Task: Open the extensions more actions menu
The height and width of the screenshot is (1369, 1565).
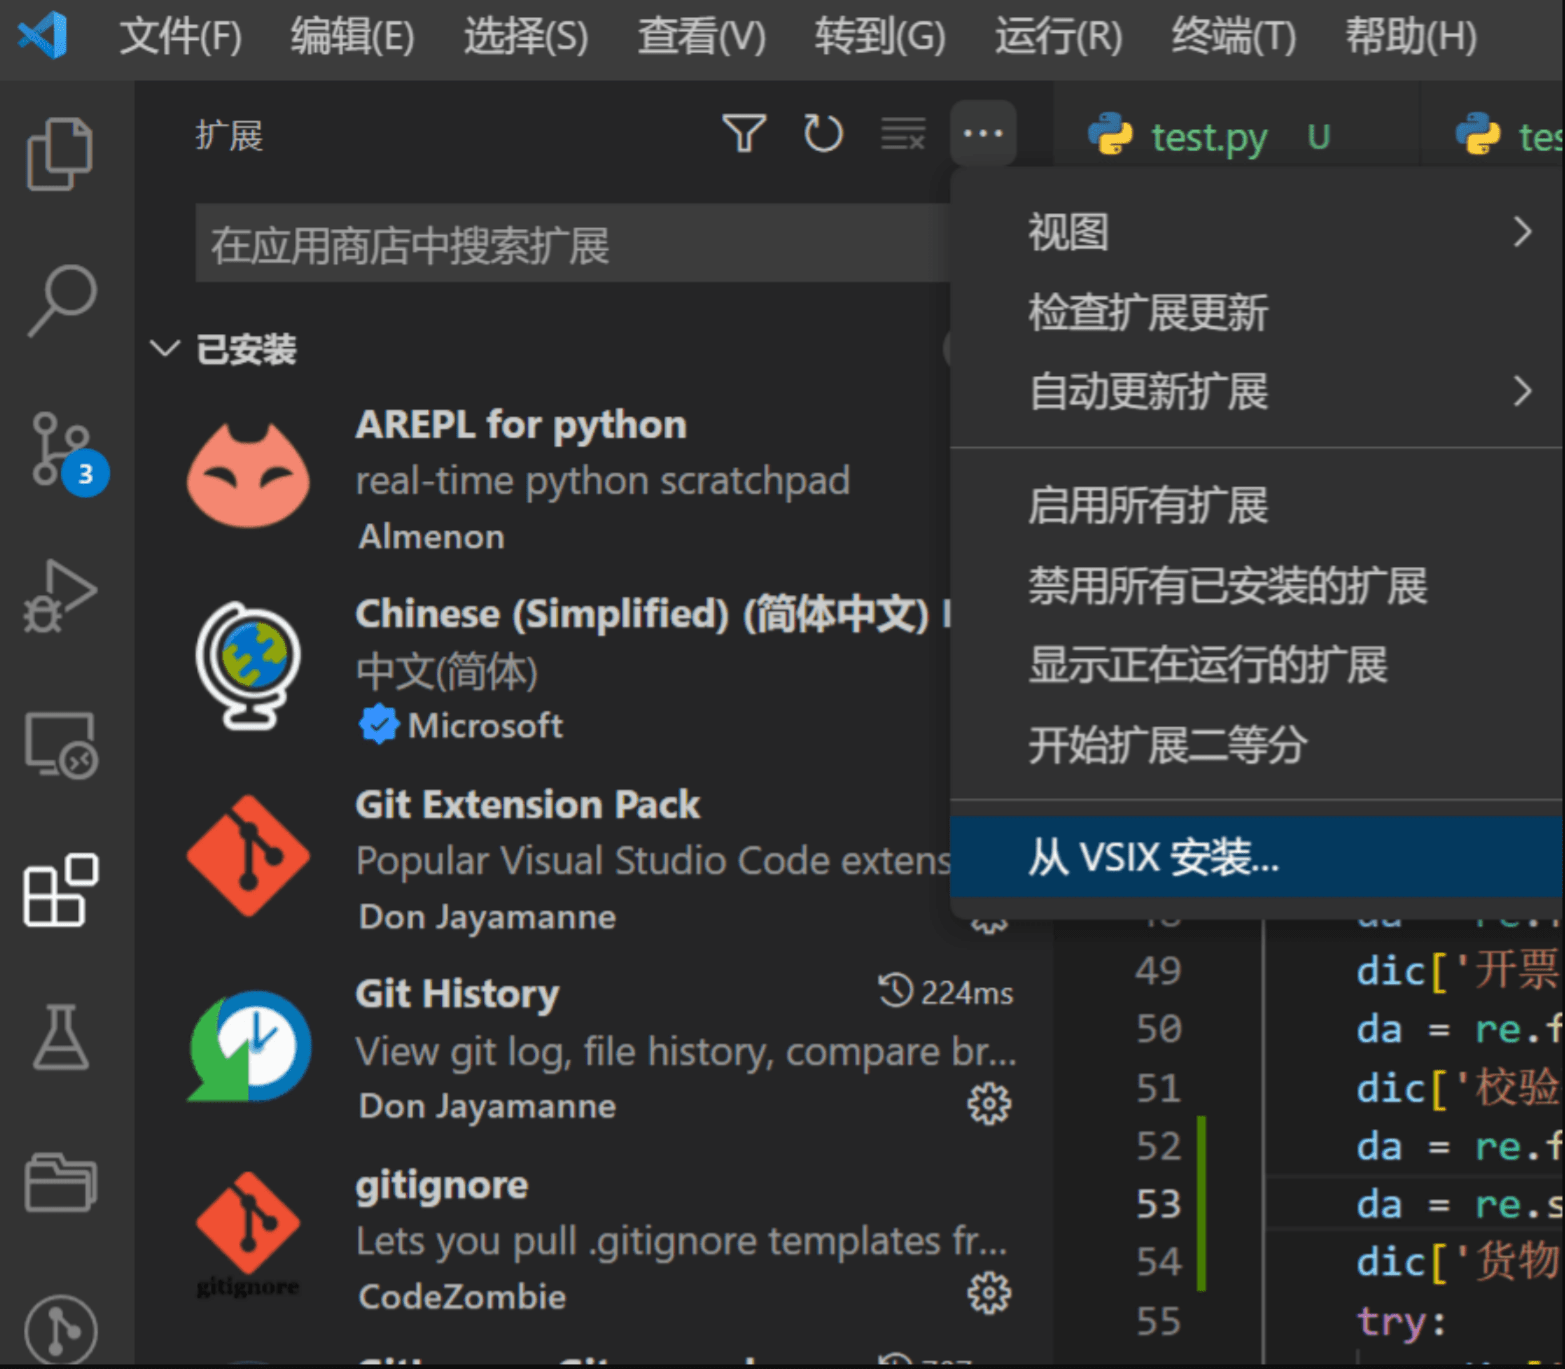Action: 983,133
